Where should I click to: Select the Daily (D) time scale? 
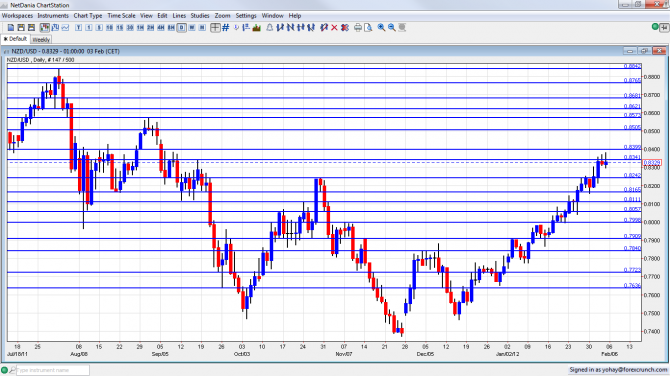pos(182,27)
